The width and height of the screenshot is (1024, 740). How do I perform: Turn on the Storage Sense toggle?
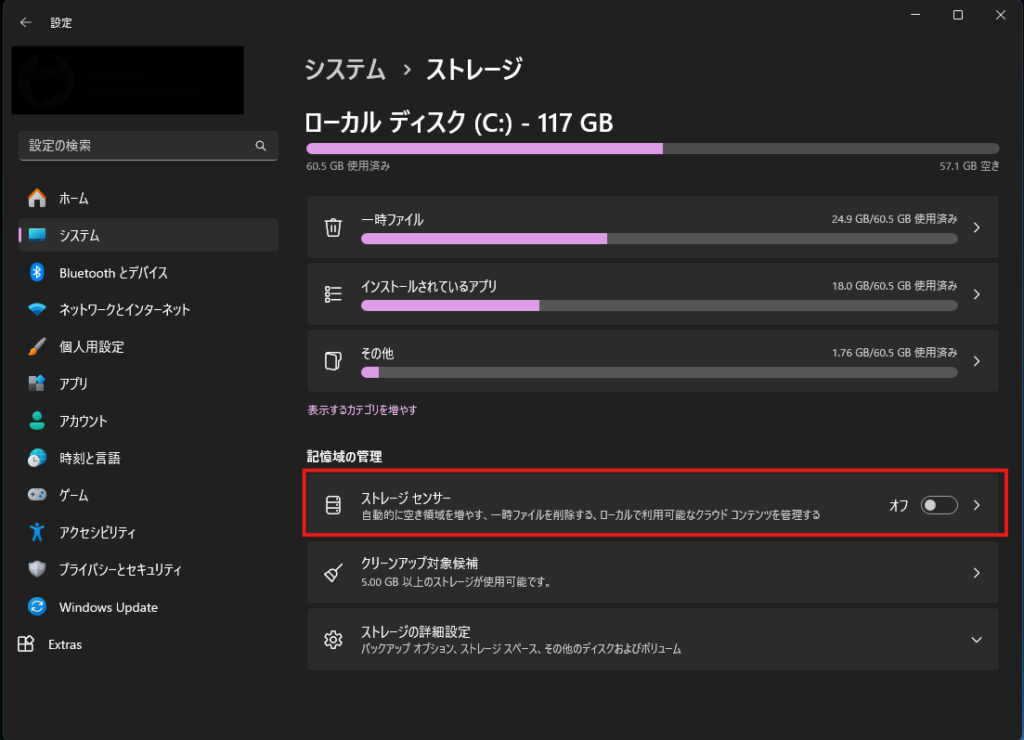(939, 505)
